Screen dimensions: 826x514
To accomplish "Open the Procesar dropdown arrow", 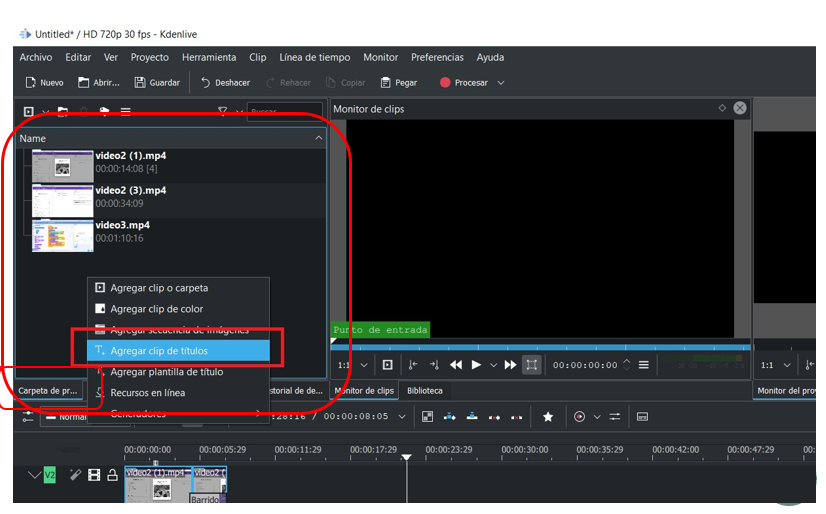I will click(501, 83).
